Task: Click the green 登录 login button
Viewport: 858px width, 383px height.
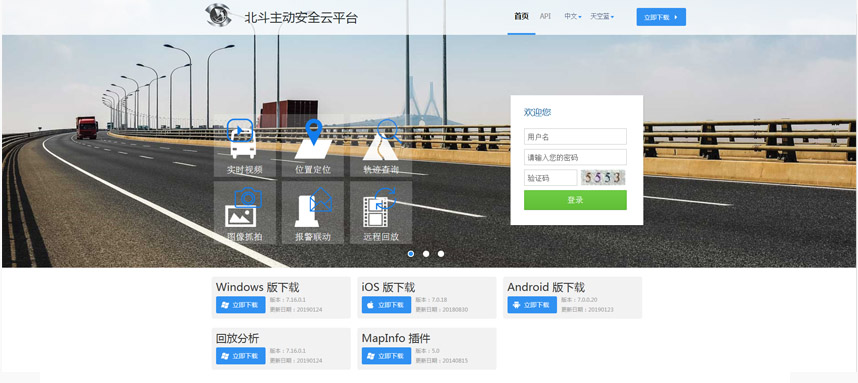Action: click(575, 200)
